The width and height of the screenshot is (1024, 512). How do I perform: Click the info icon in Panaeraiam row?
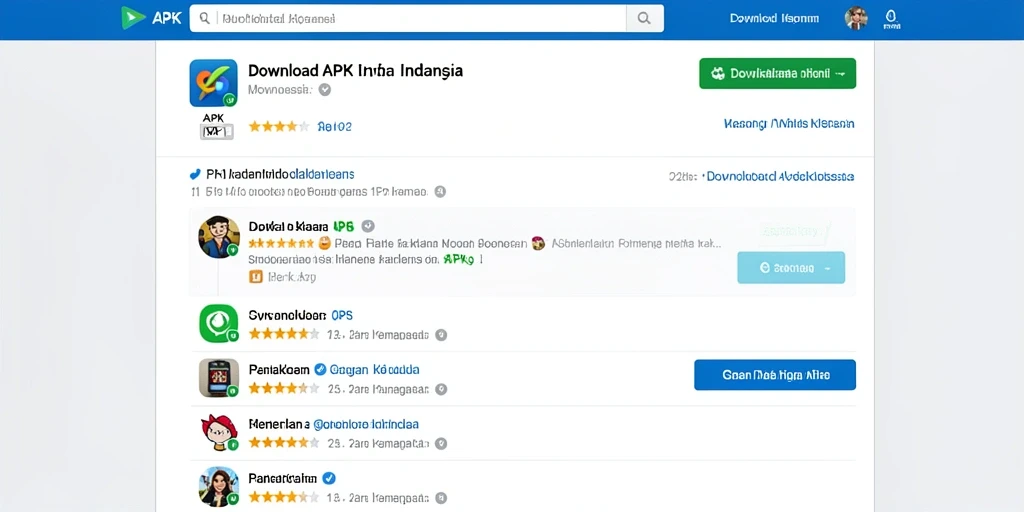tap(441, 498)
